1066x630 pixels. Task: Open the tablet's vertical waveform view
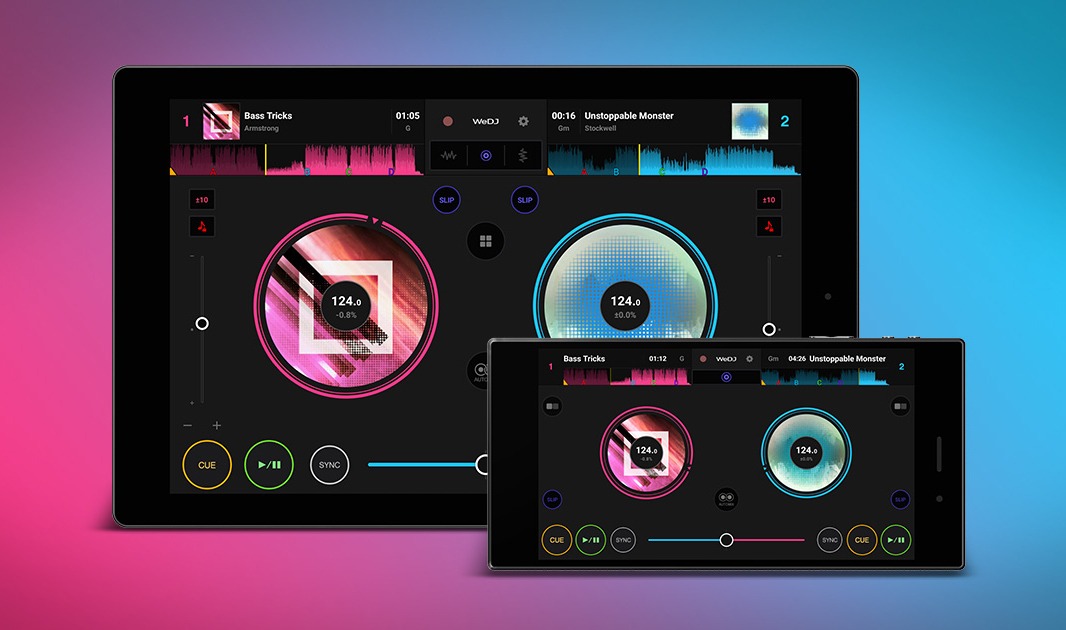pyautogui.click(x=522, y=155)
